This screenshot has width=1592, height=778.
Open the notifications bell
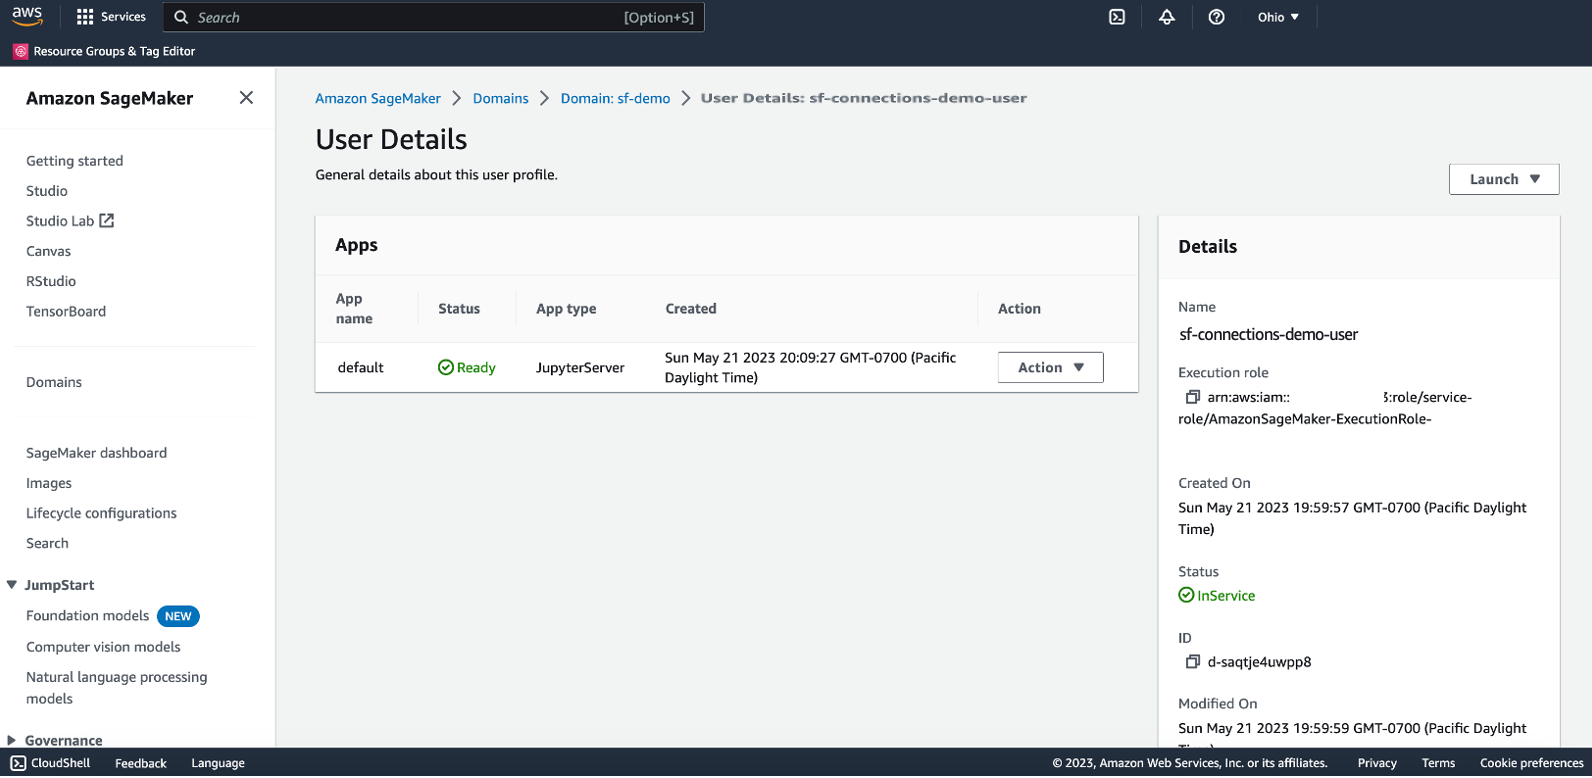pos(1167,17)
